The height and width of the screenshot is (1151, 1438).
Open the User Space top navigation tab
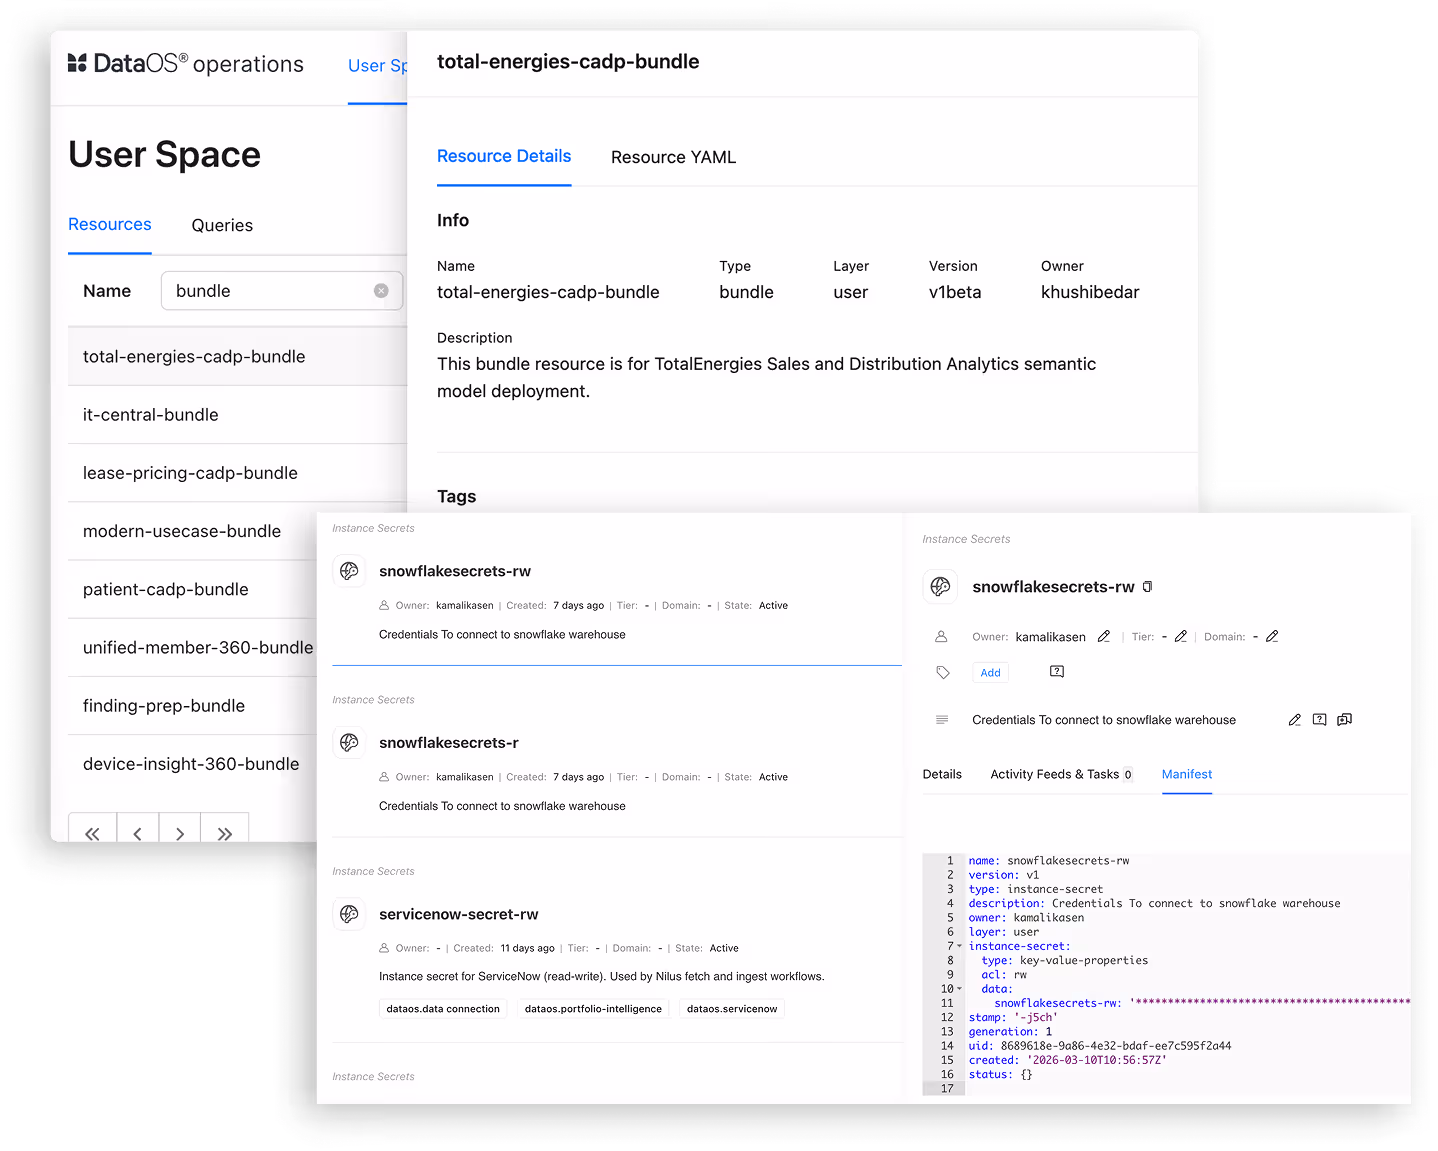(x=378, y=66)
